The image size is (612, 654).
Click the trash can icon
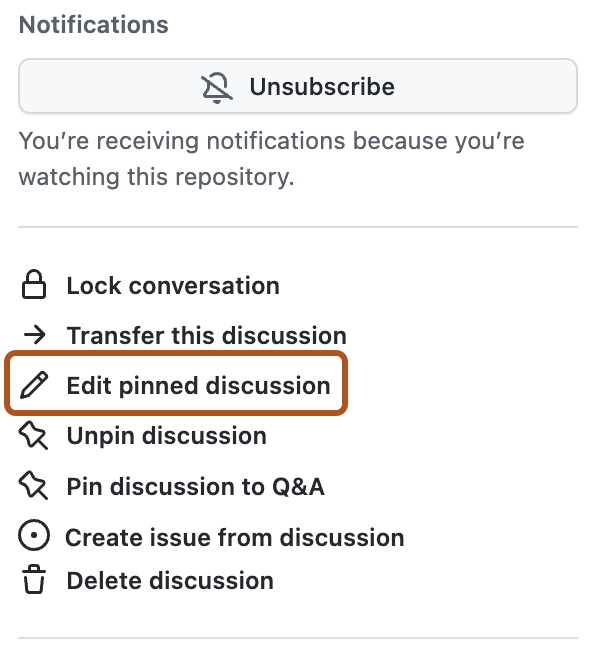(x=34, y=581)
